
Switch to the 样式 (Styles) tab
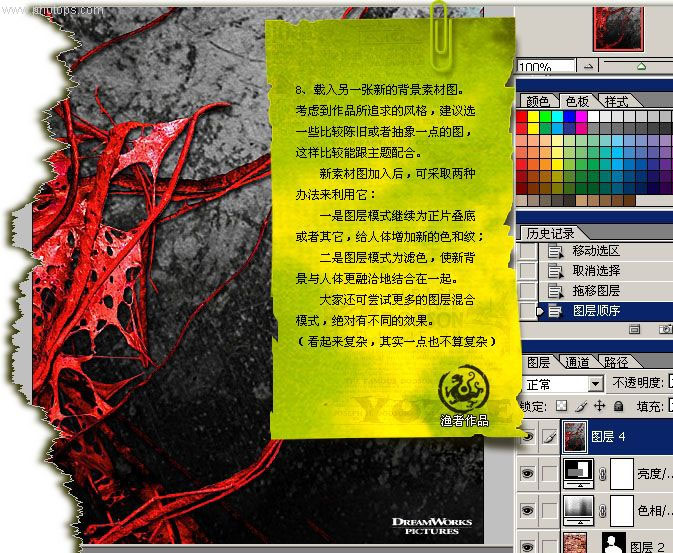(617, 101)
